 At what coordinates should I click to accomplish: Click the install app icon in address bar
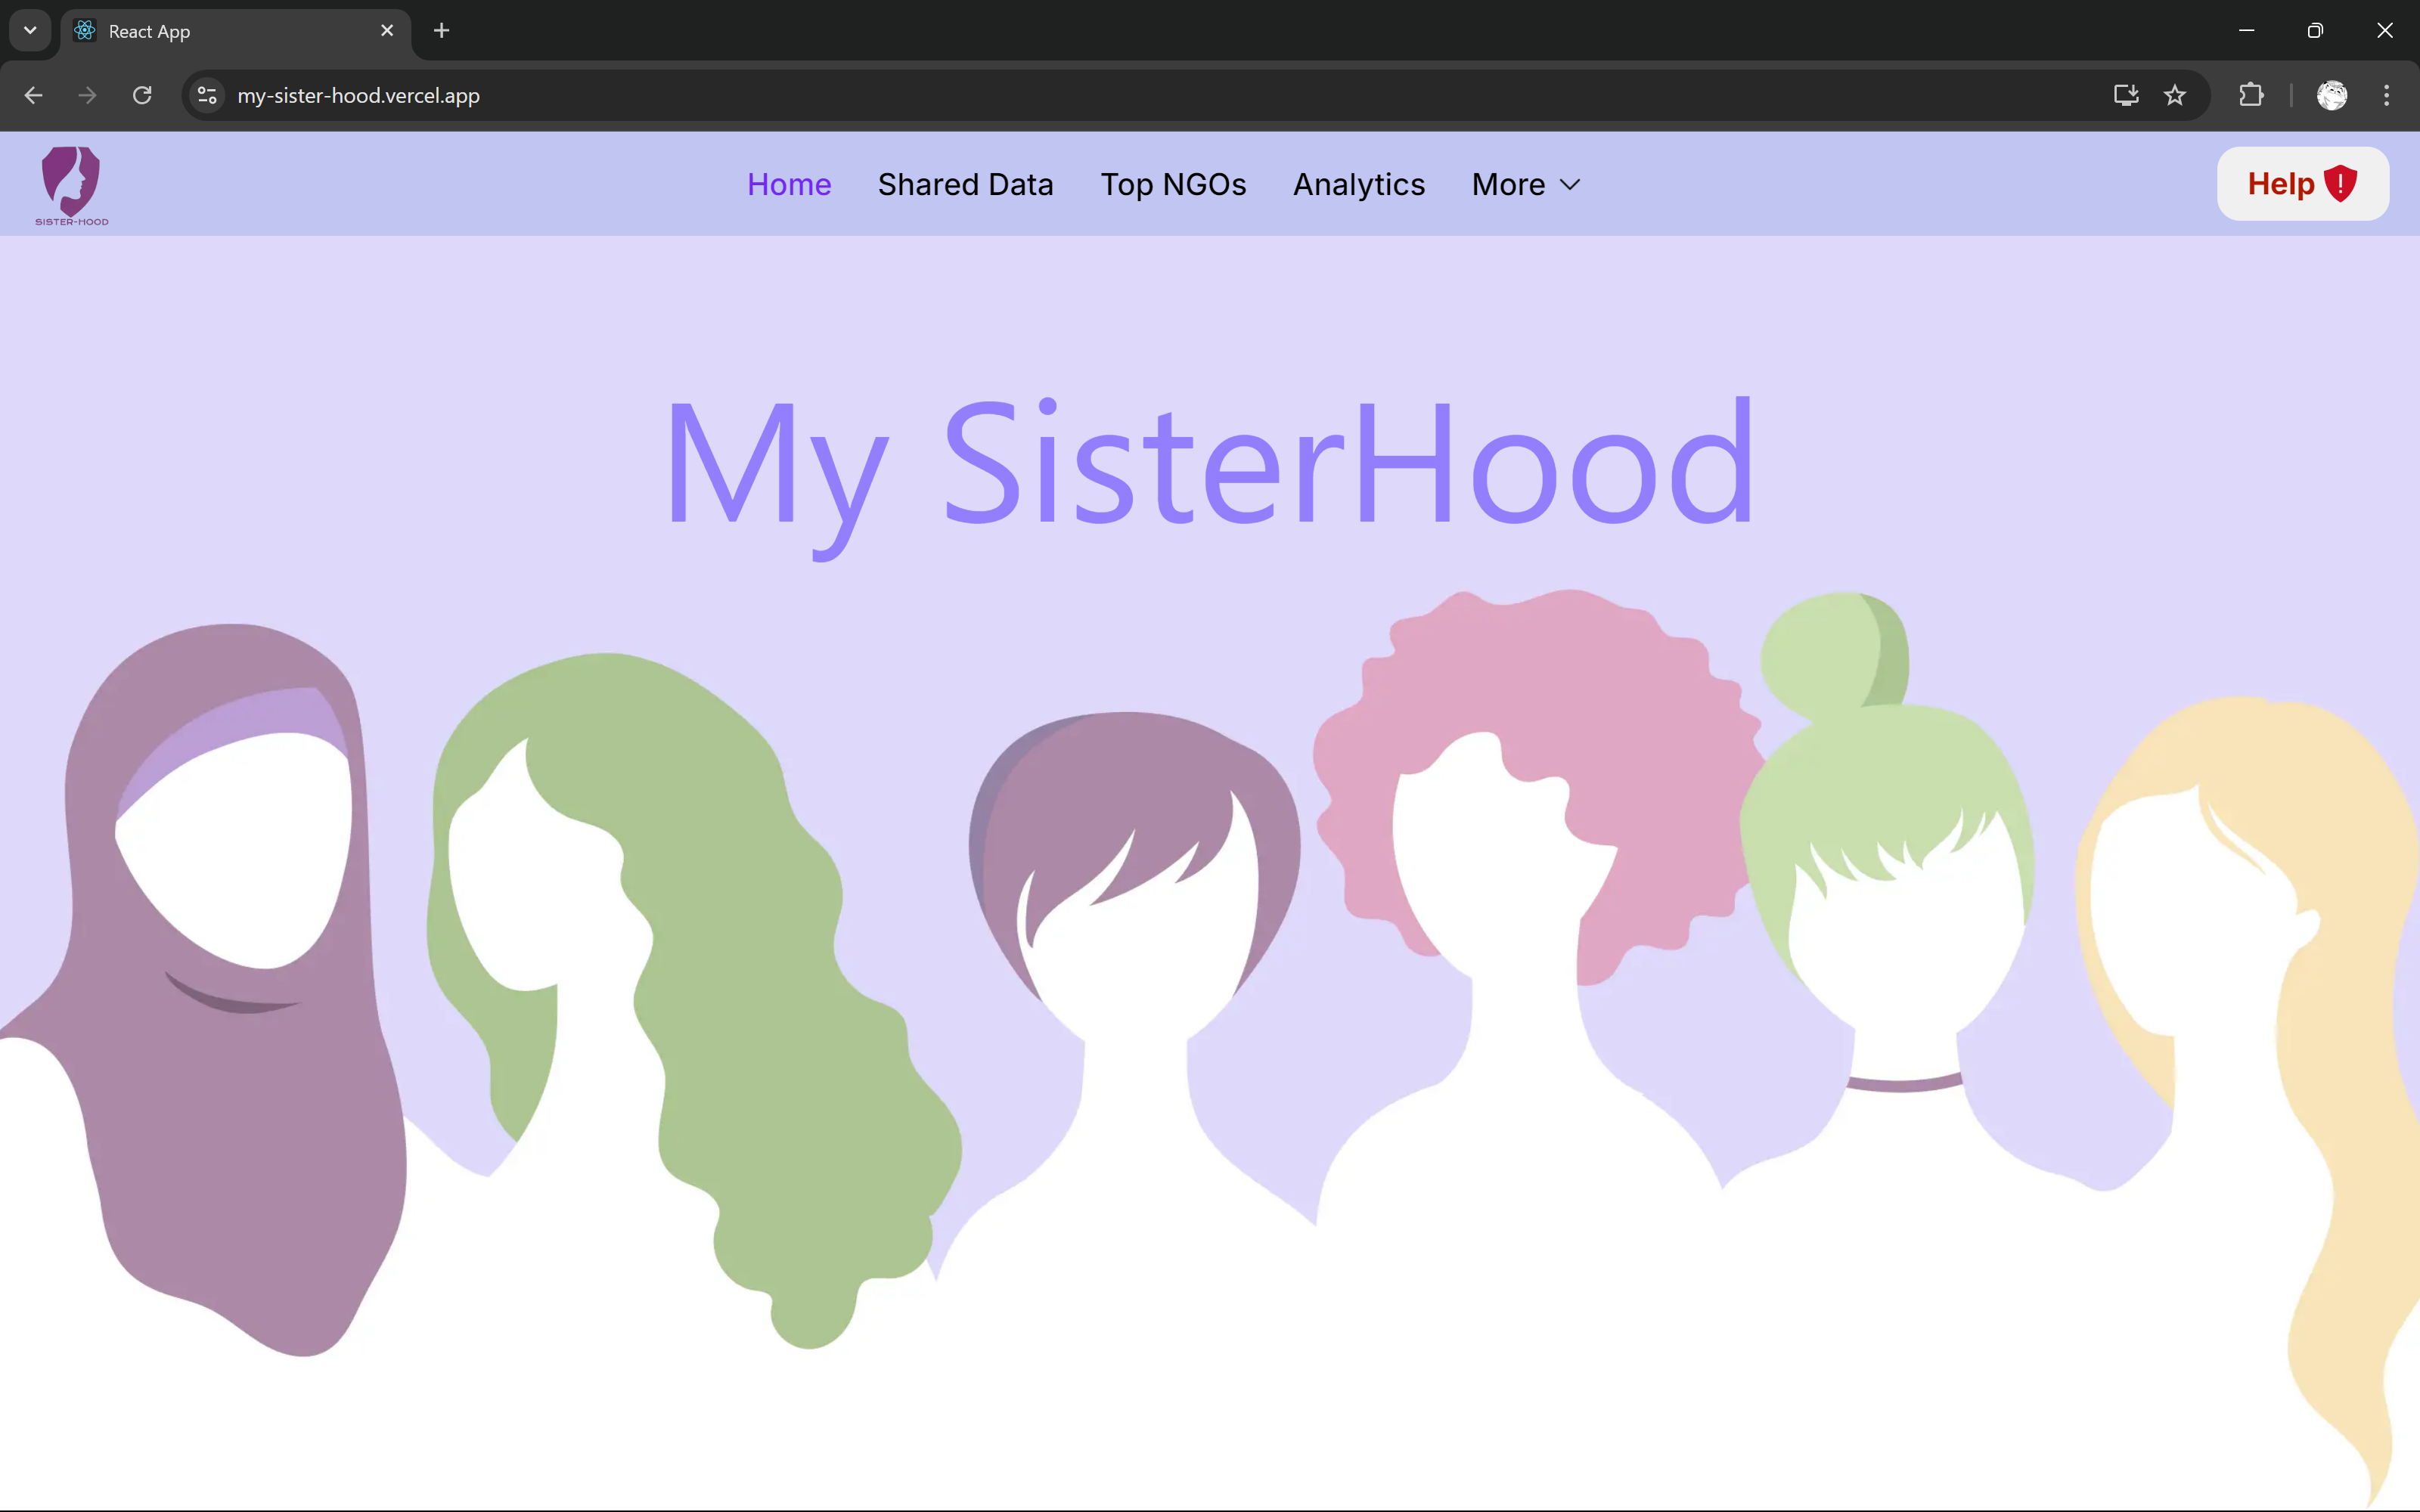pyautogui.click(x=2126, y=95)
